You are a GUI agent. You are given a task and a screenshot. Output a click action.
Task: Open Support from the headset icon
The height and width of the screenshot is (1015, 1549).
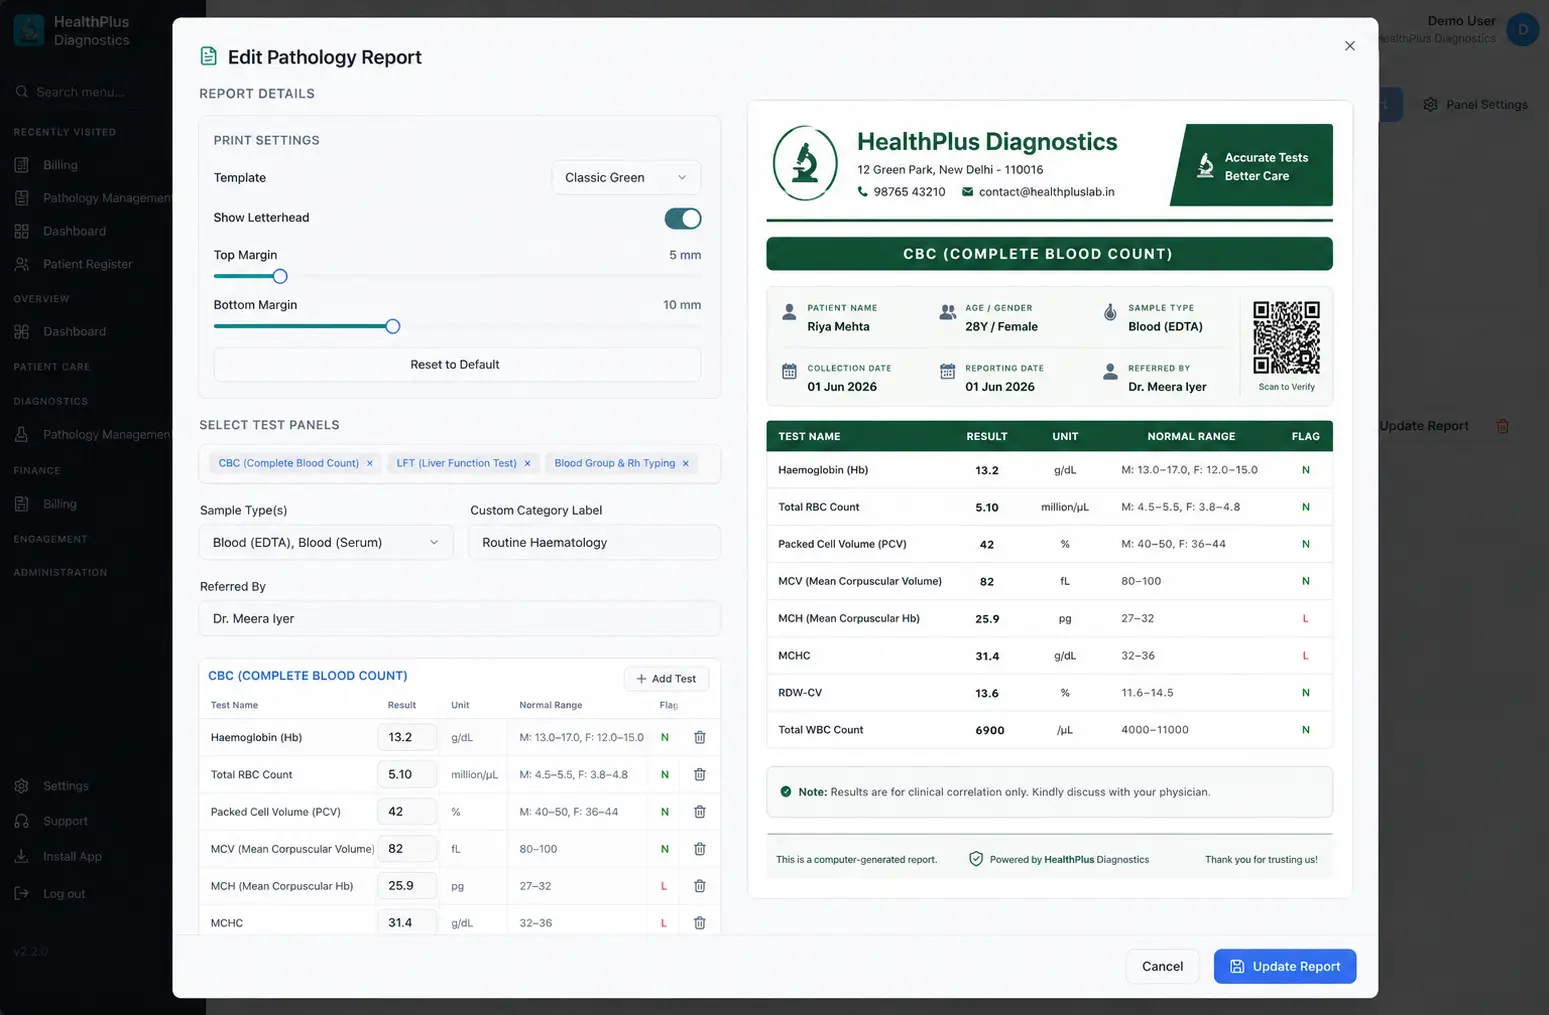tap(22, 821)
